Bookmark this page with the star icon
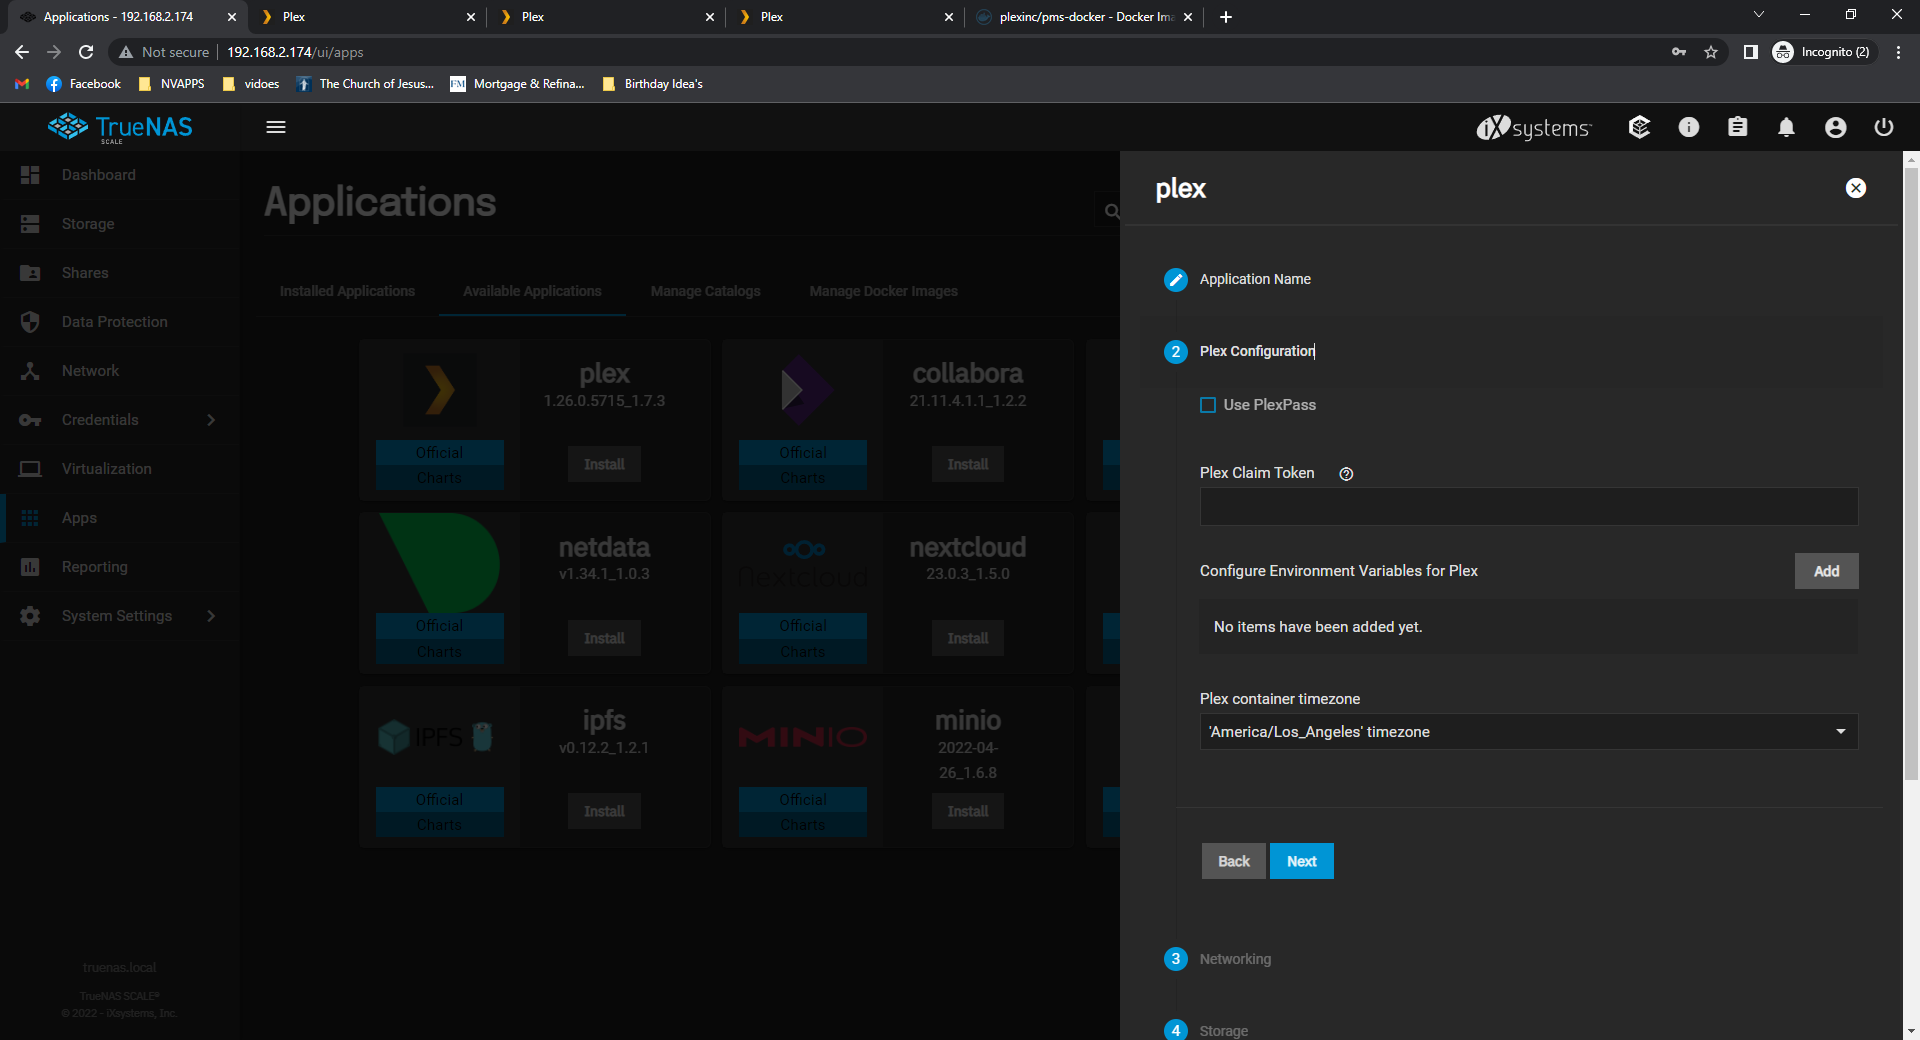Screen dimensions: 1920x1040 click(1711, 52)
